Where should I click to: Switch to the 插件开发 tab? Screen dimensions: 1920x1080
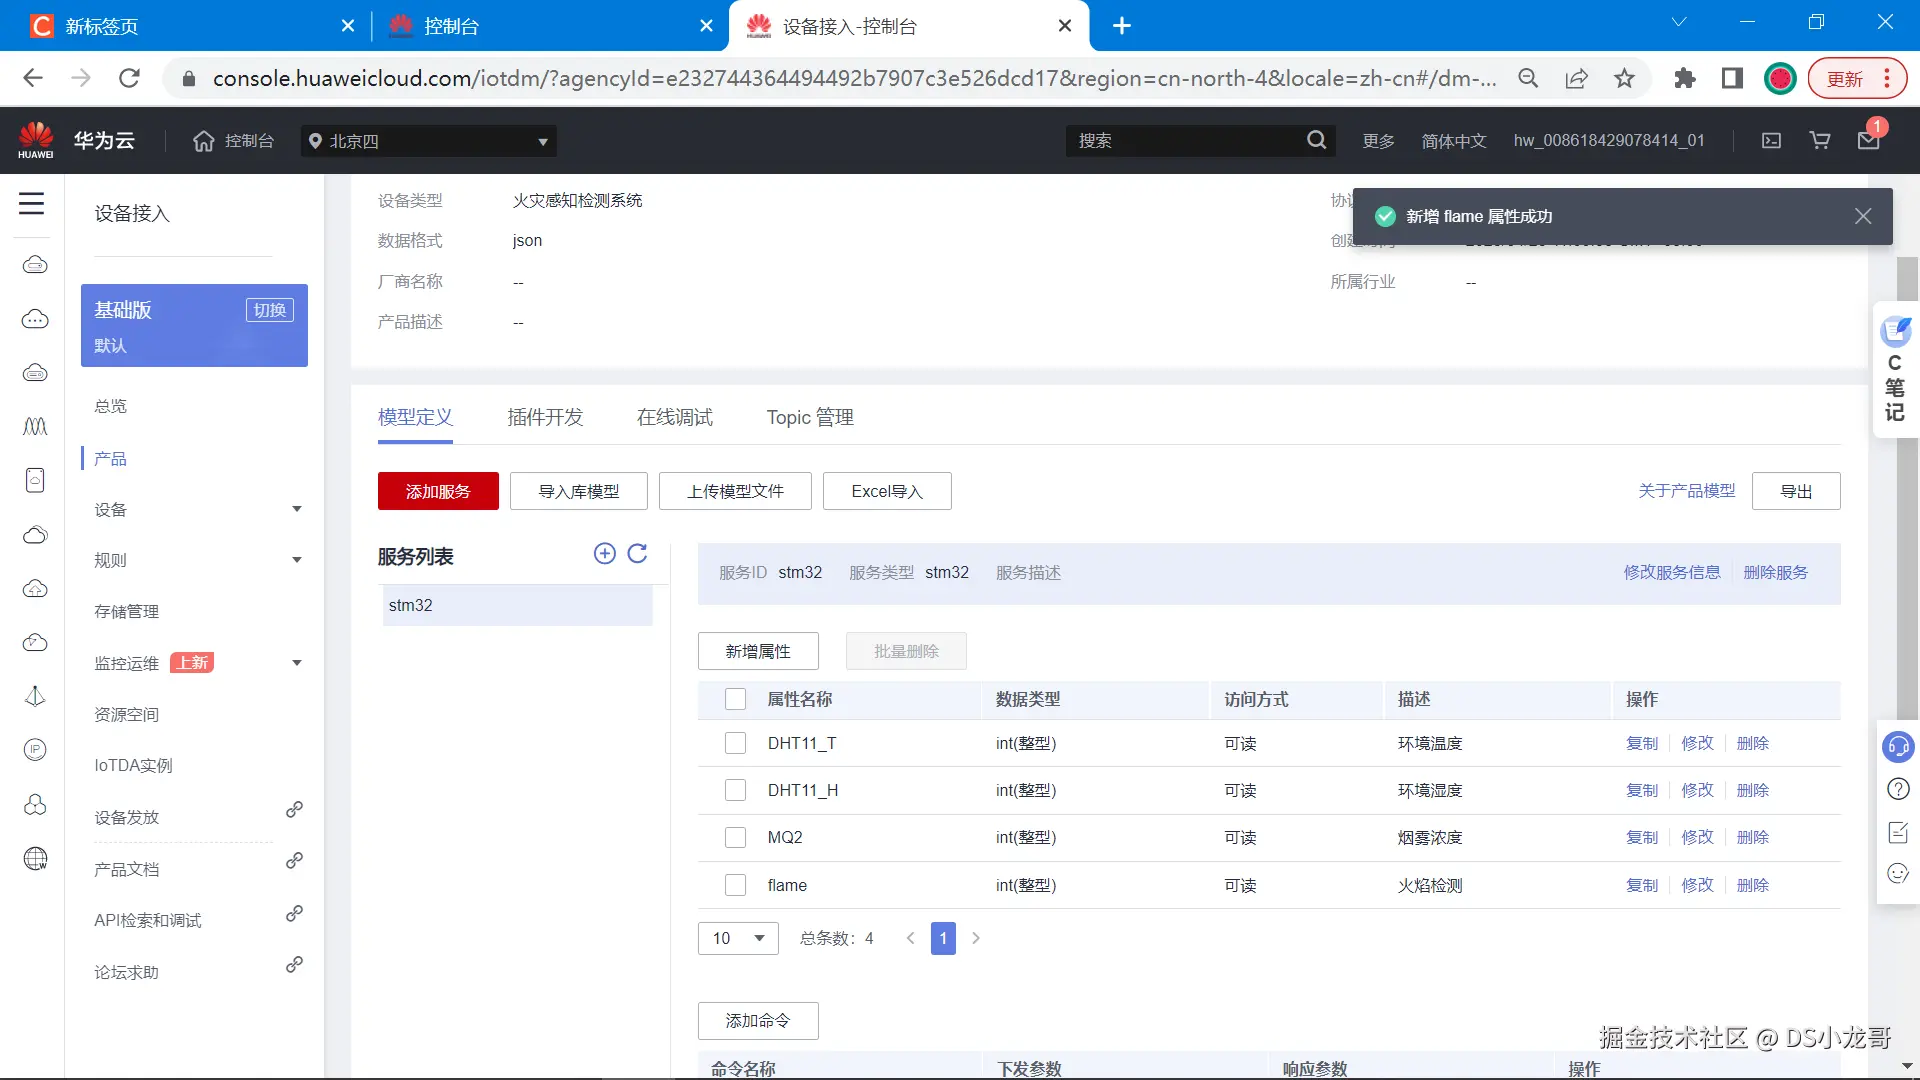pyautogui.click(x=545, y=417)
